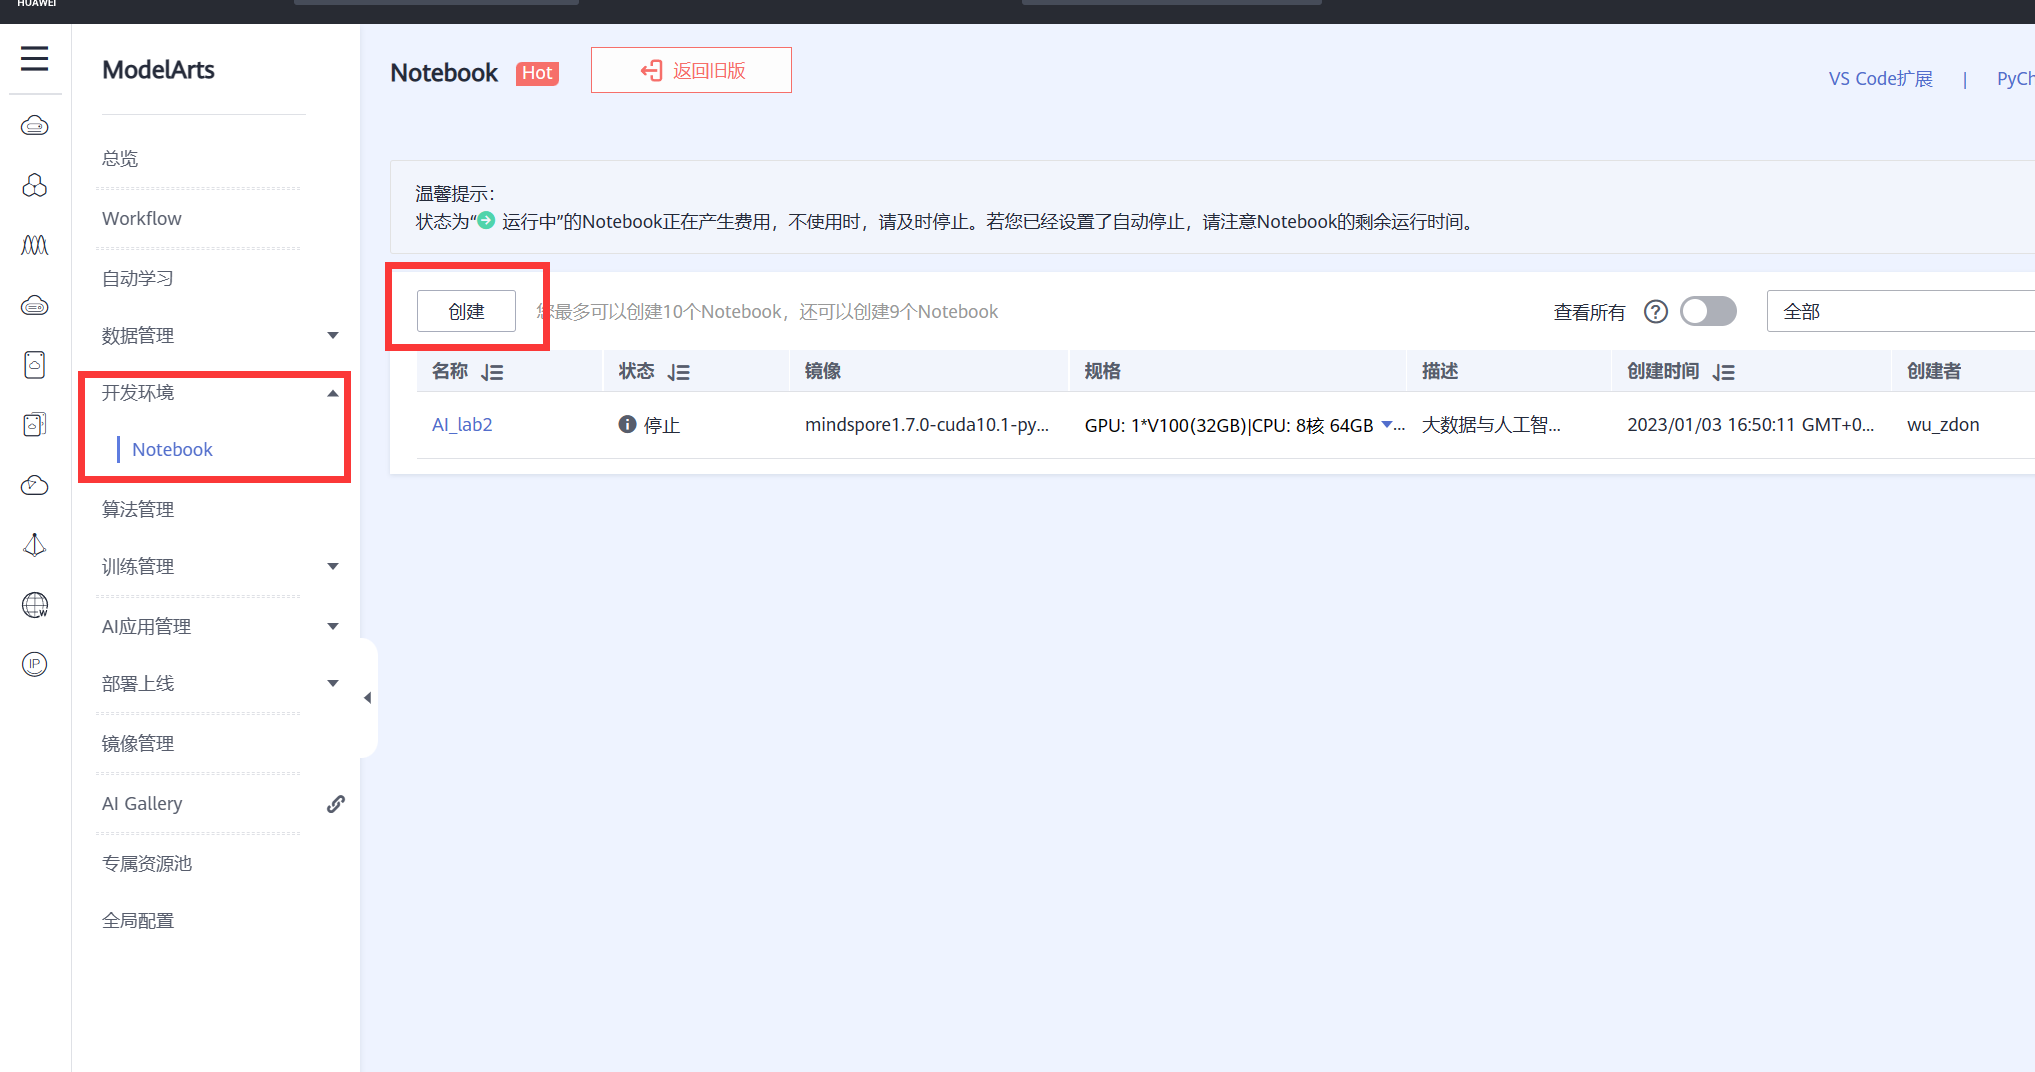Expand the 数据管理 menu
The width and height of the screenshot is (2035, 1072).
coord(333,336)
